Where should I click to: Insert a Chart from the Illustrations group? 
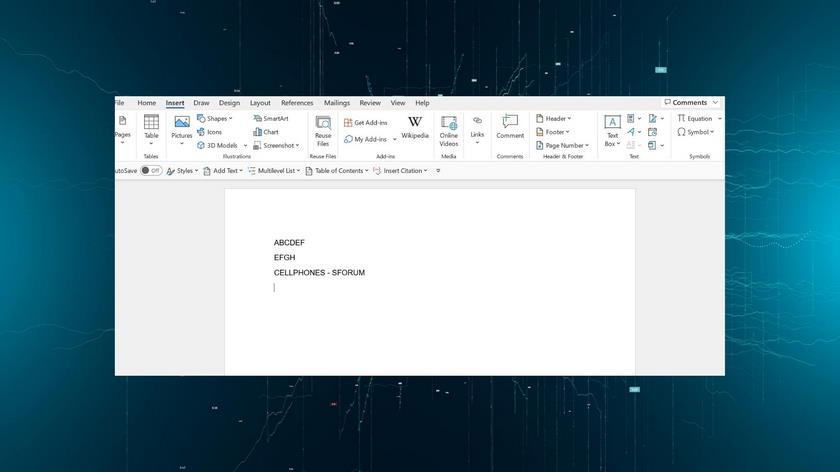[265, 132]
